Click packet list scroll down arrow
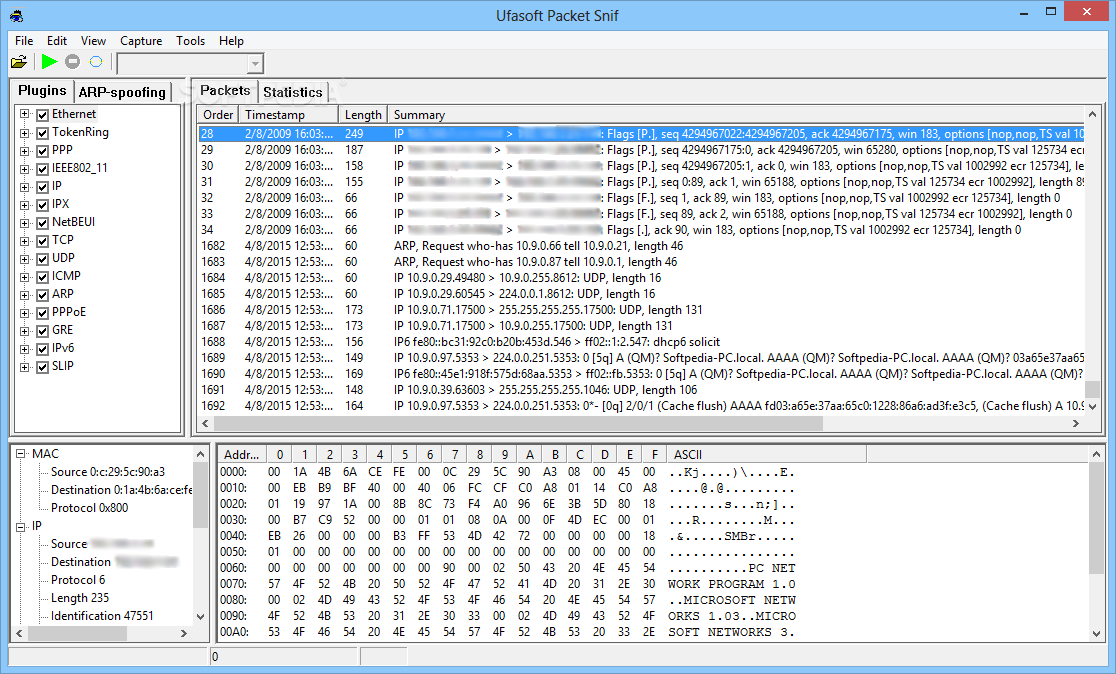The image size is (1116, 674). point(1093,406)
